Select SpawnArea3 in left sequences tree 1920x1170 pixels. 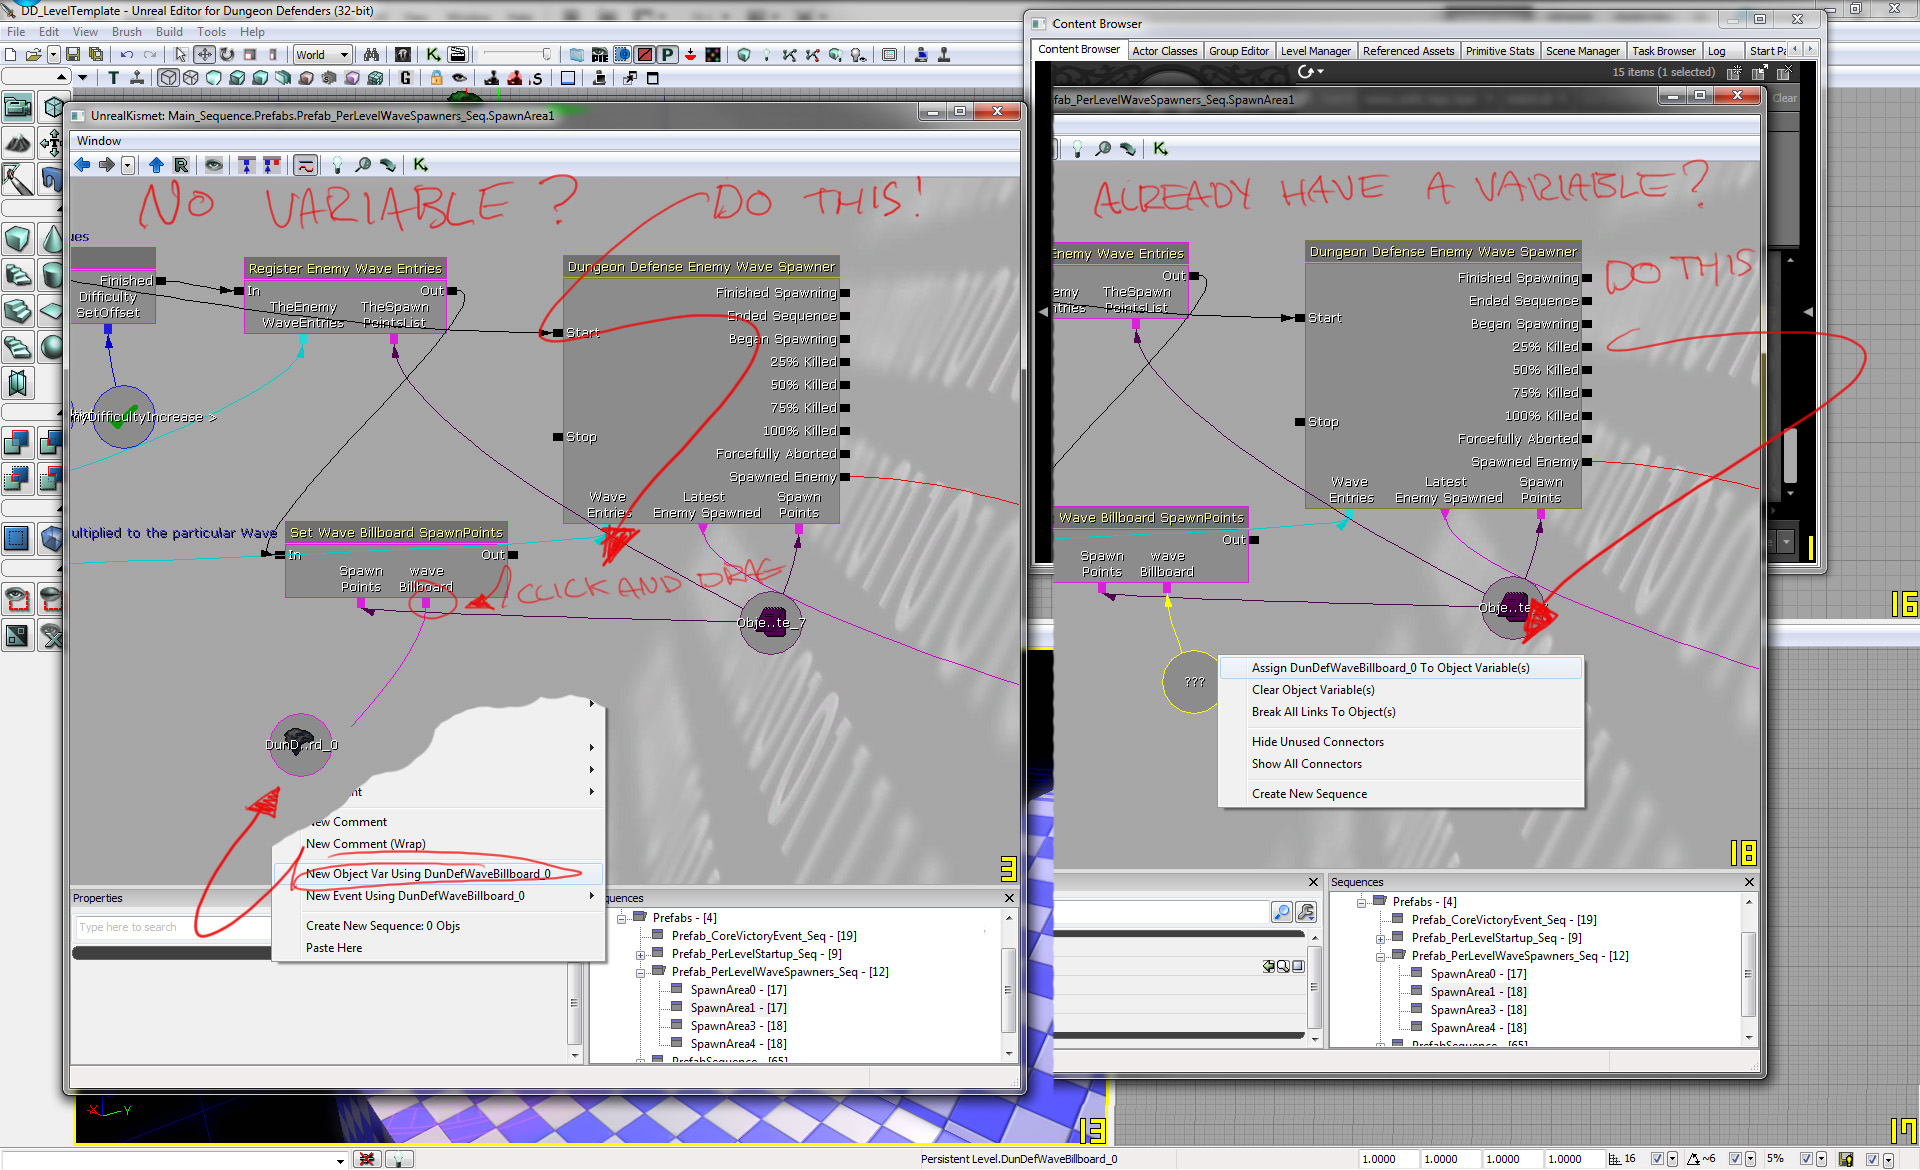tap(738, 1026)
